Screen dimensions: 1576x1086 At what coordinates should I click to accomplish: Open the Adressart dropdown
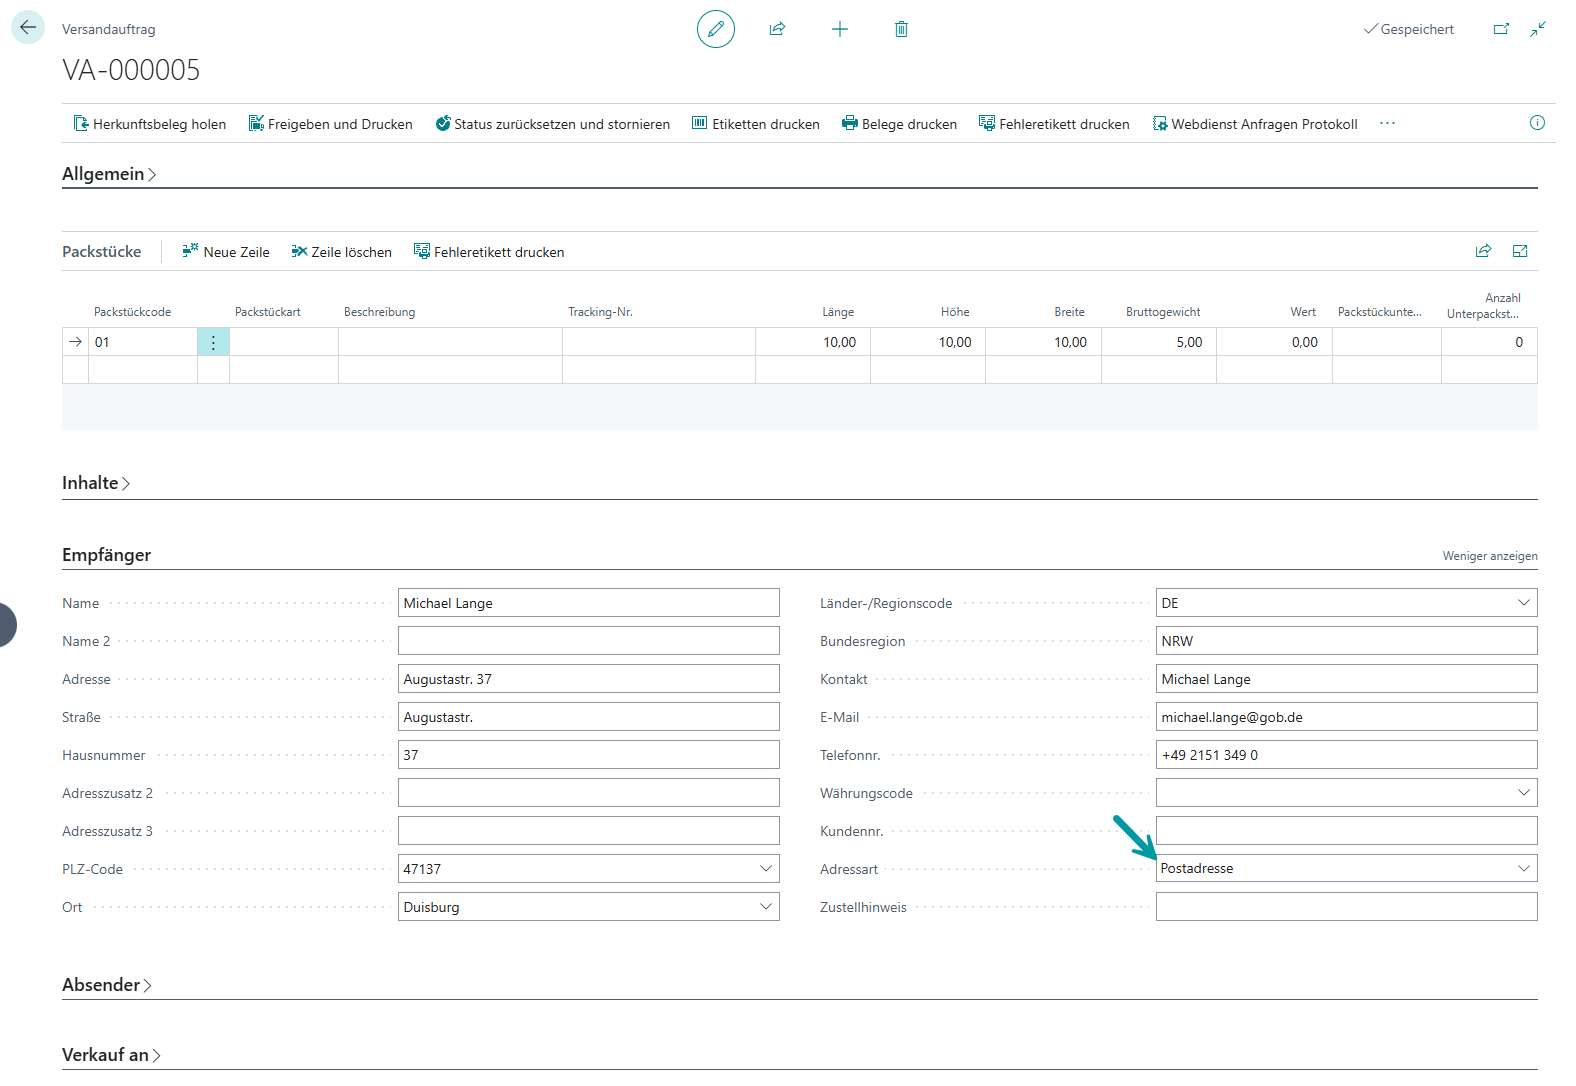[1523, 868]
